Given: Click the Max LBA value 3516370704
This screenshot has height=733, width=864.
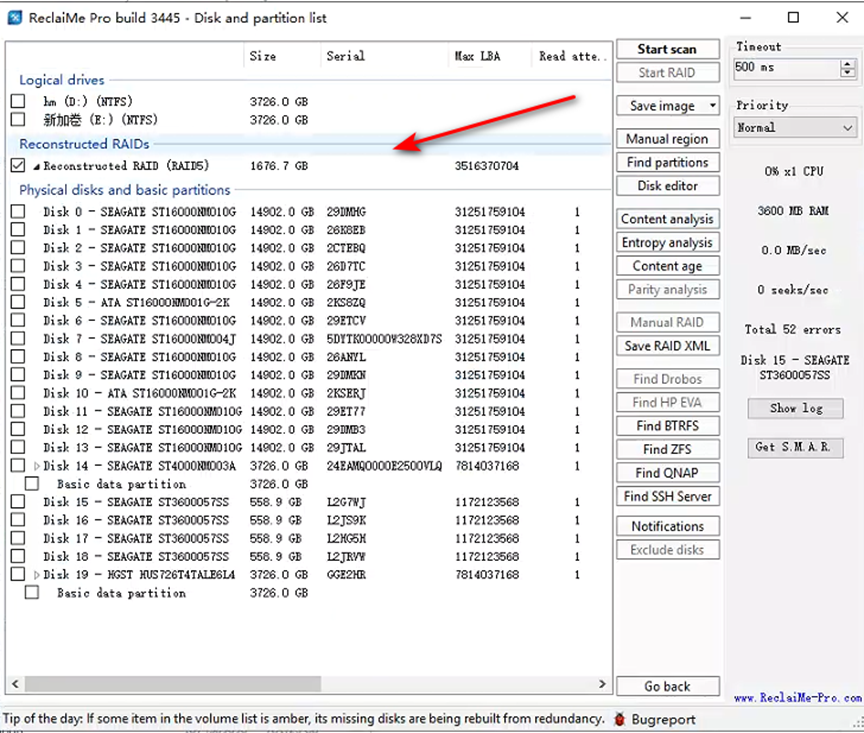Looking at the screenshot, I should point(486,166).
